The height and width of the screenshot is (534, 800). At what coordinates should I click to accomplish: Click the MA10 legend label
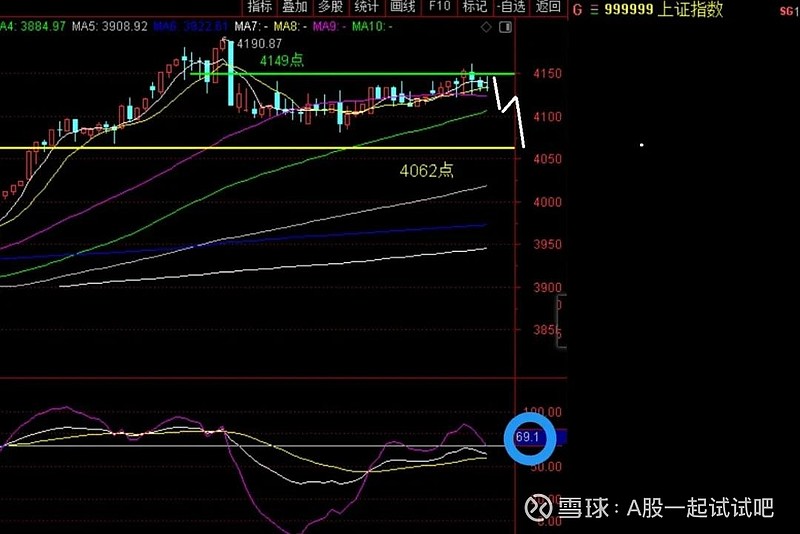click(x=372, y=27)
